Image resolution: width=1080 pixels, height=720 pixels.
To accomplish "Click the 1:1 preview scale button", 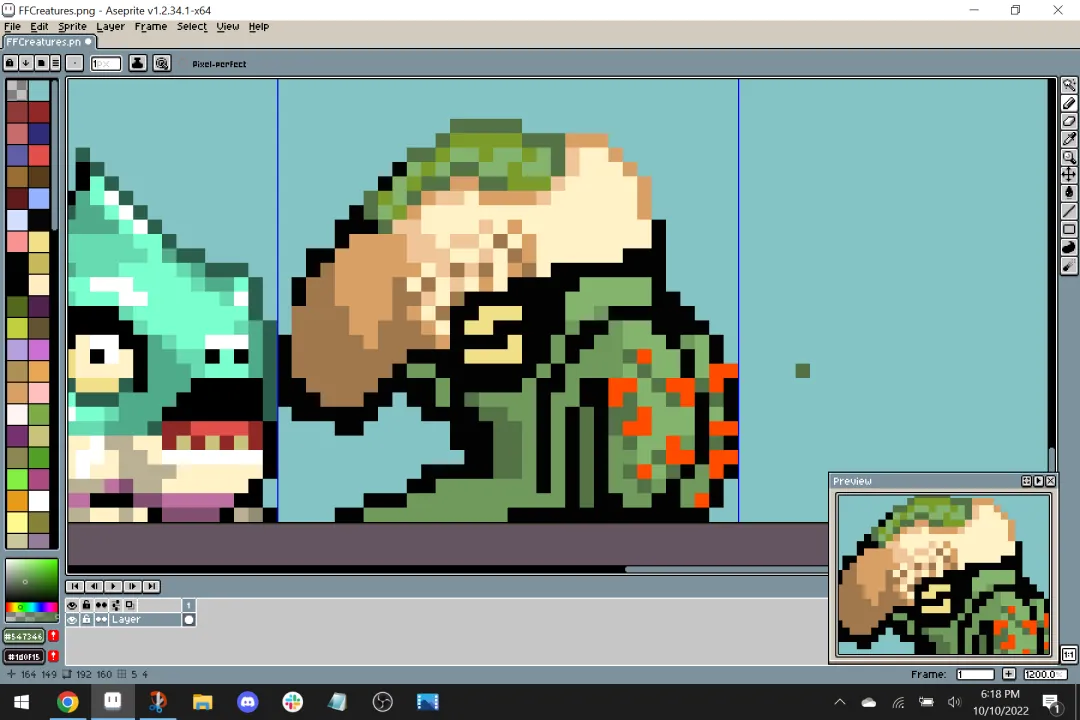I will [1069, 655].
